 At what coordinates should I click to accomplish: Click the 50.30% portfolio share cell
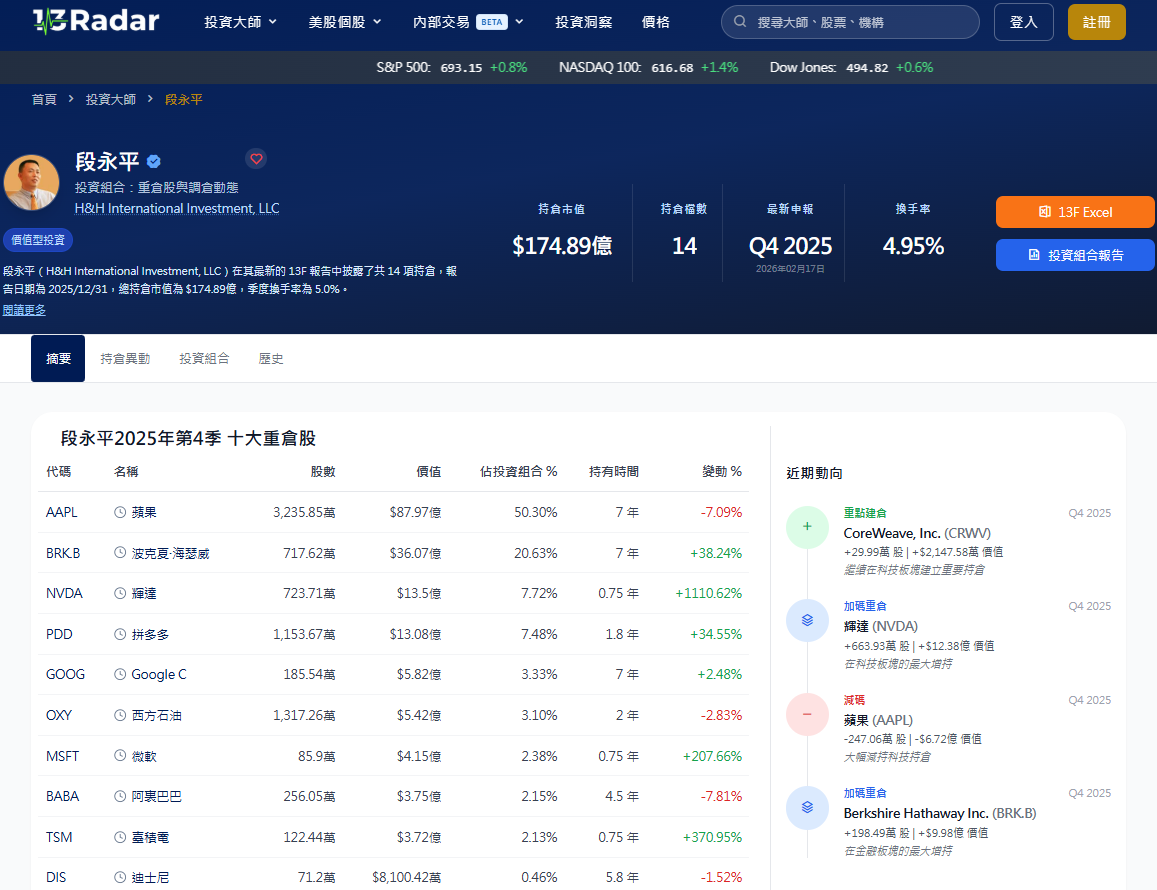pos(536,512)
